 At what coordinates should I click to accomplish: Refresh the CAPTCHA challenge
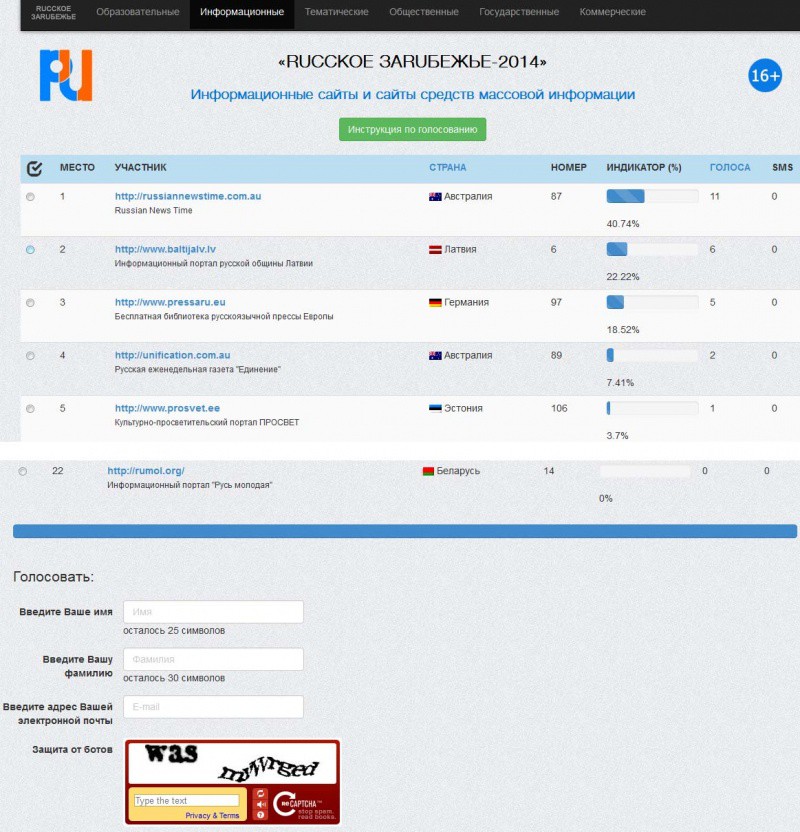tap(260, 793)
